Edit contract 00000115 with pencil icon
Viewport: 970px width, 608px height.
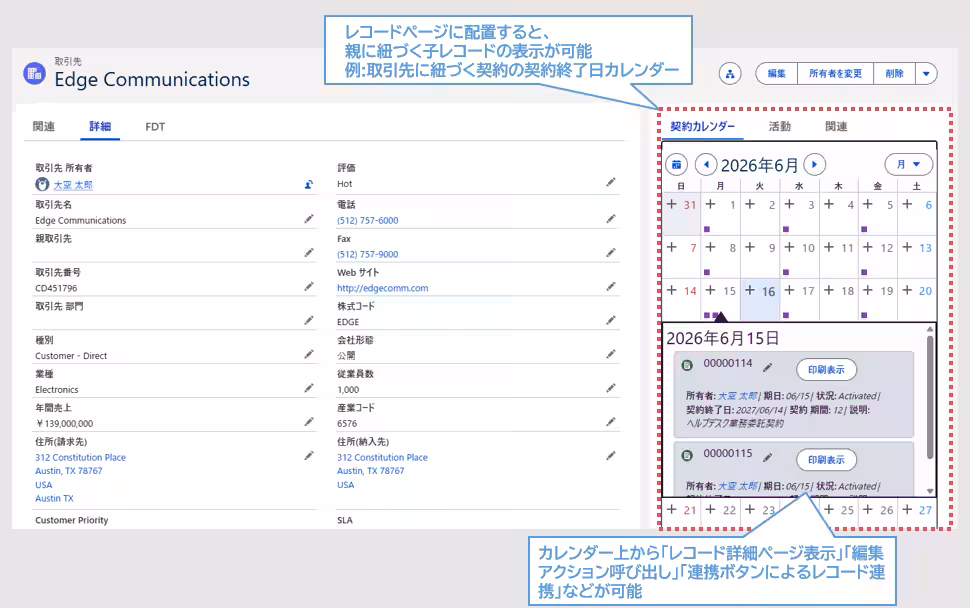(x=767, y=458)
